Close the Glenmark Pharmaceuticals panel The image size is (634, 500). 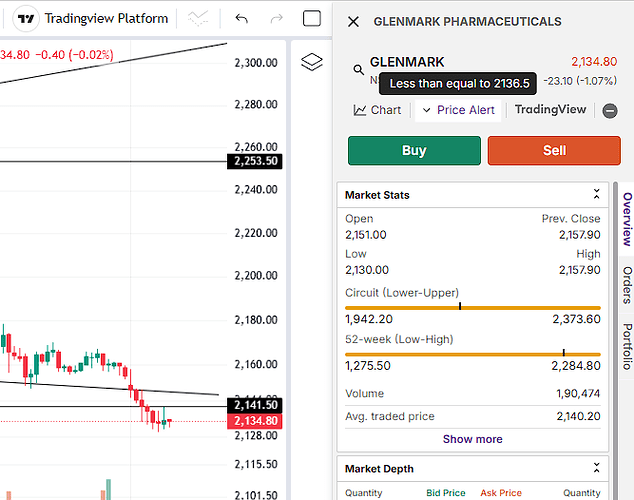tap(353, 22)
